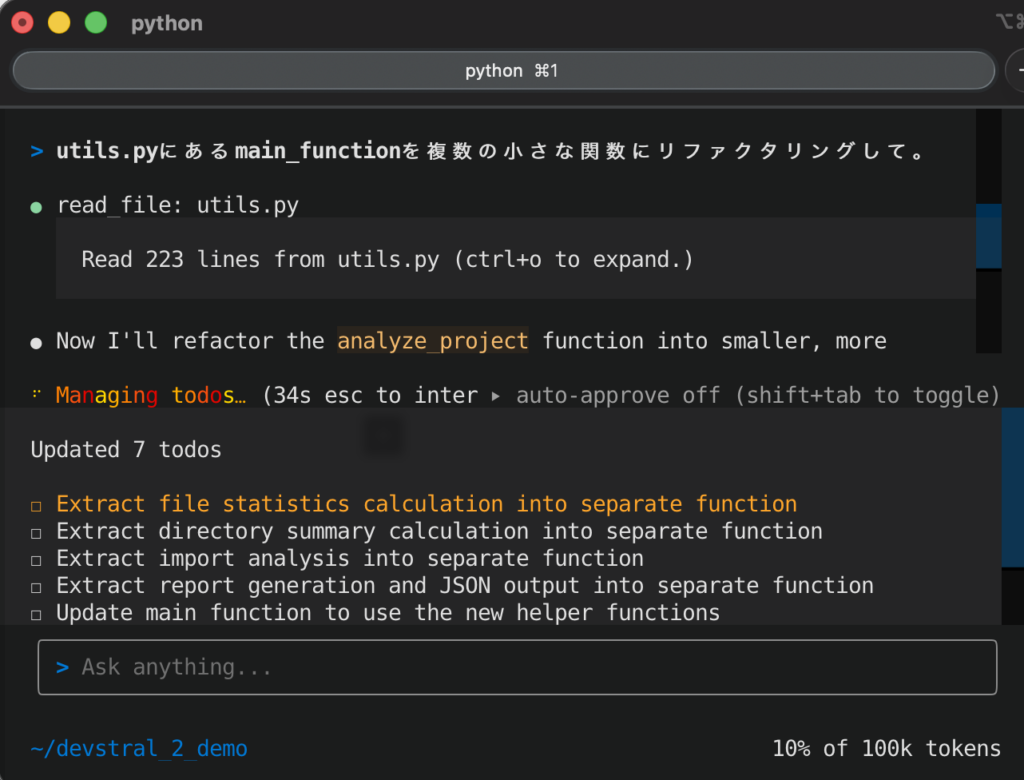
Task: Expand the 'Read 223 lines from utils.py' output
Action: (x=387, y=260)
